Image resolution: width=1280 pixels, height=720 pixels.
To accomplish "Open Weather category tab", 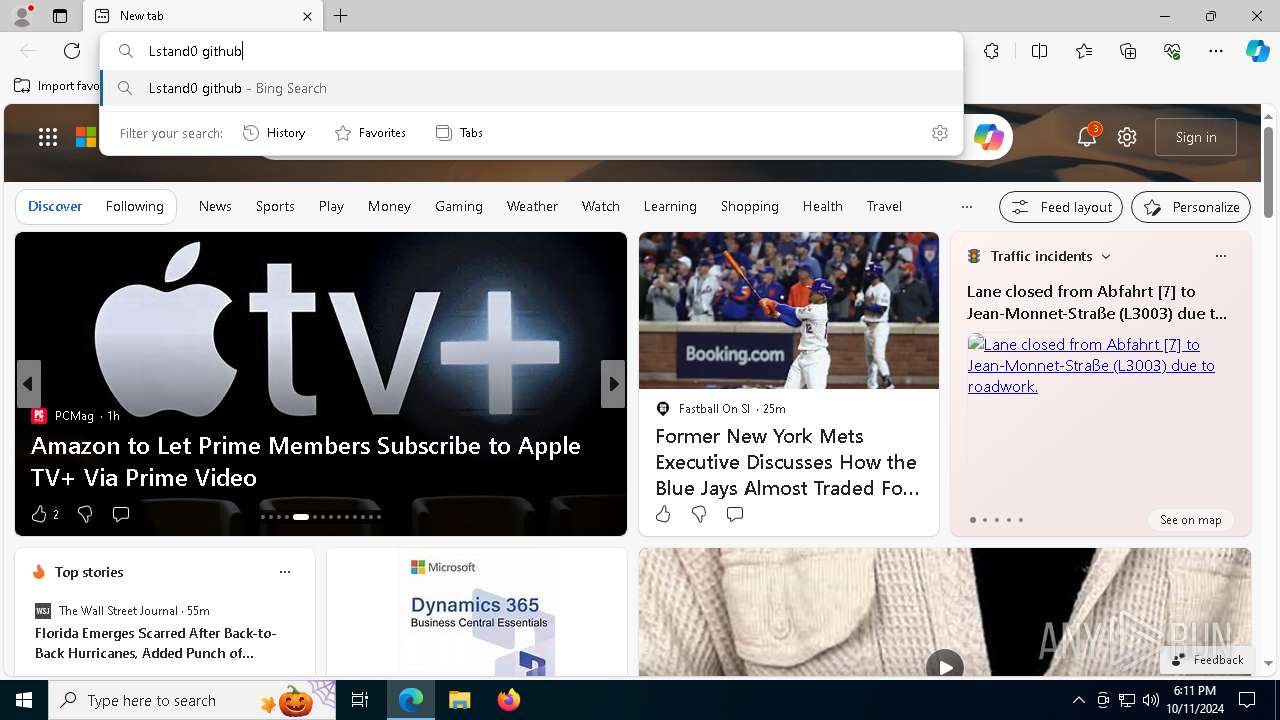I will coord(532,206).
